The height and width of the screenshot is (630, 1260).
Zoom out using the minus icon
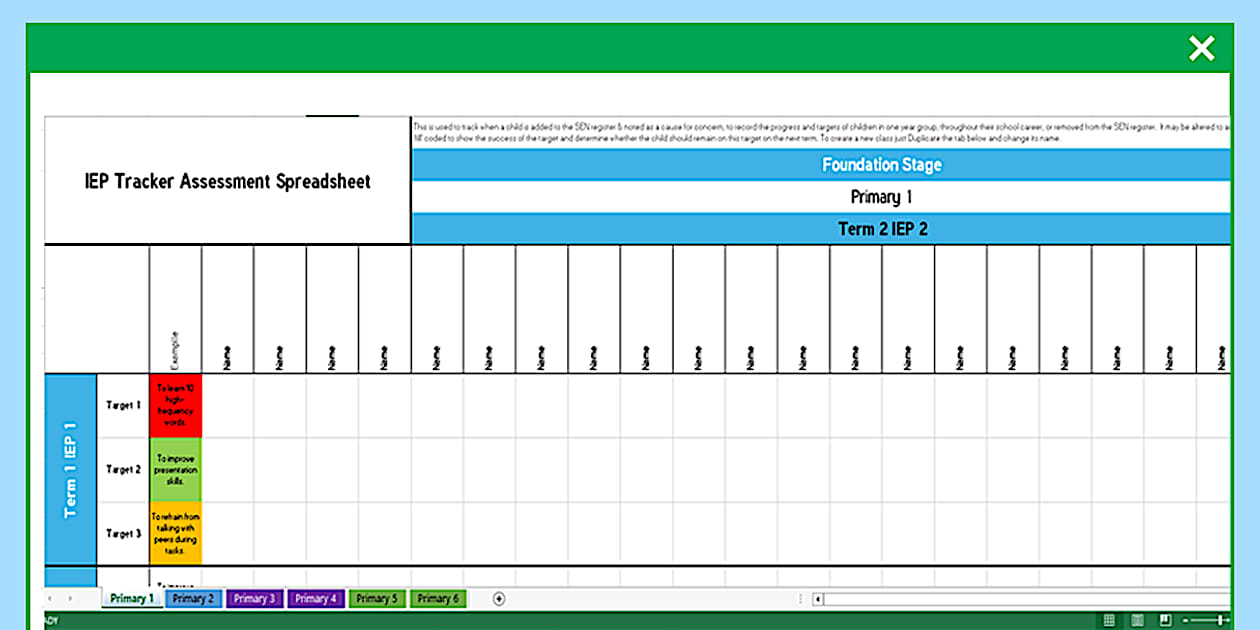1184,620
